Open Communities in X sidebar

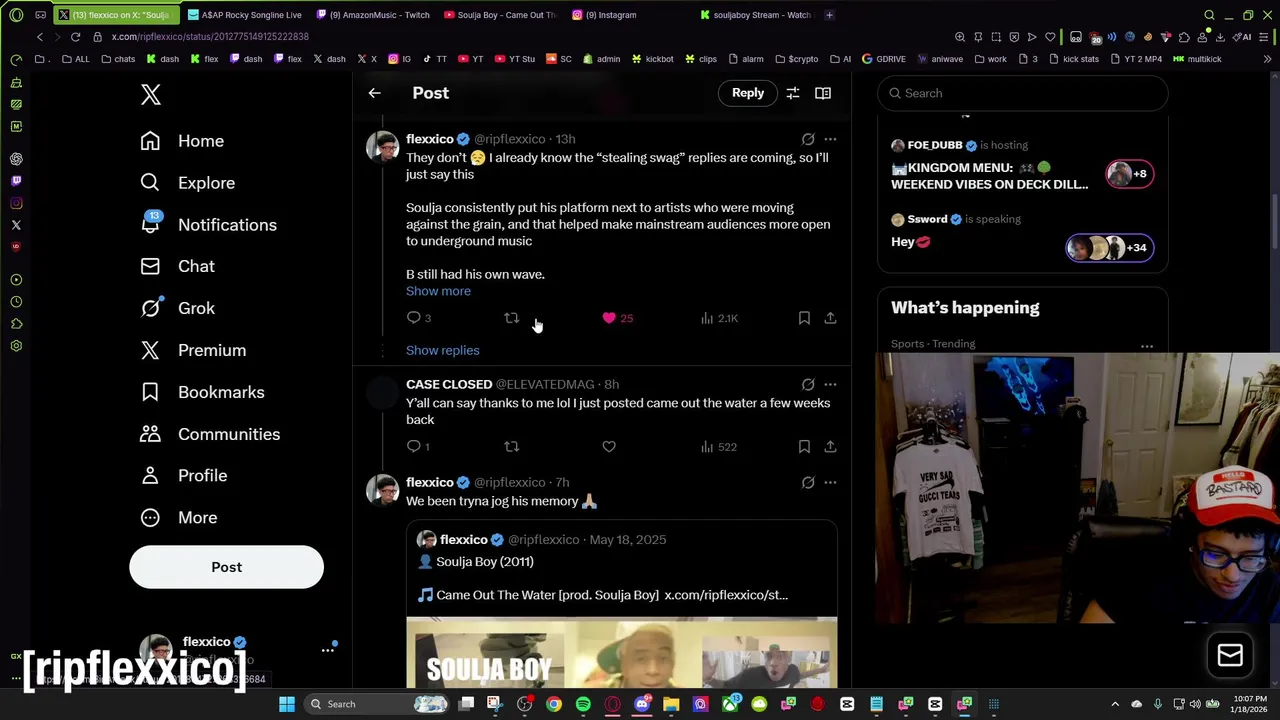[x=210, y=434]
